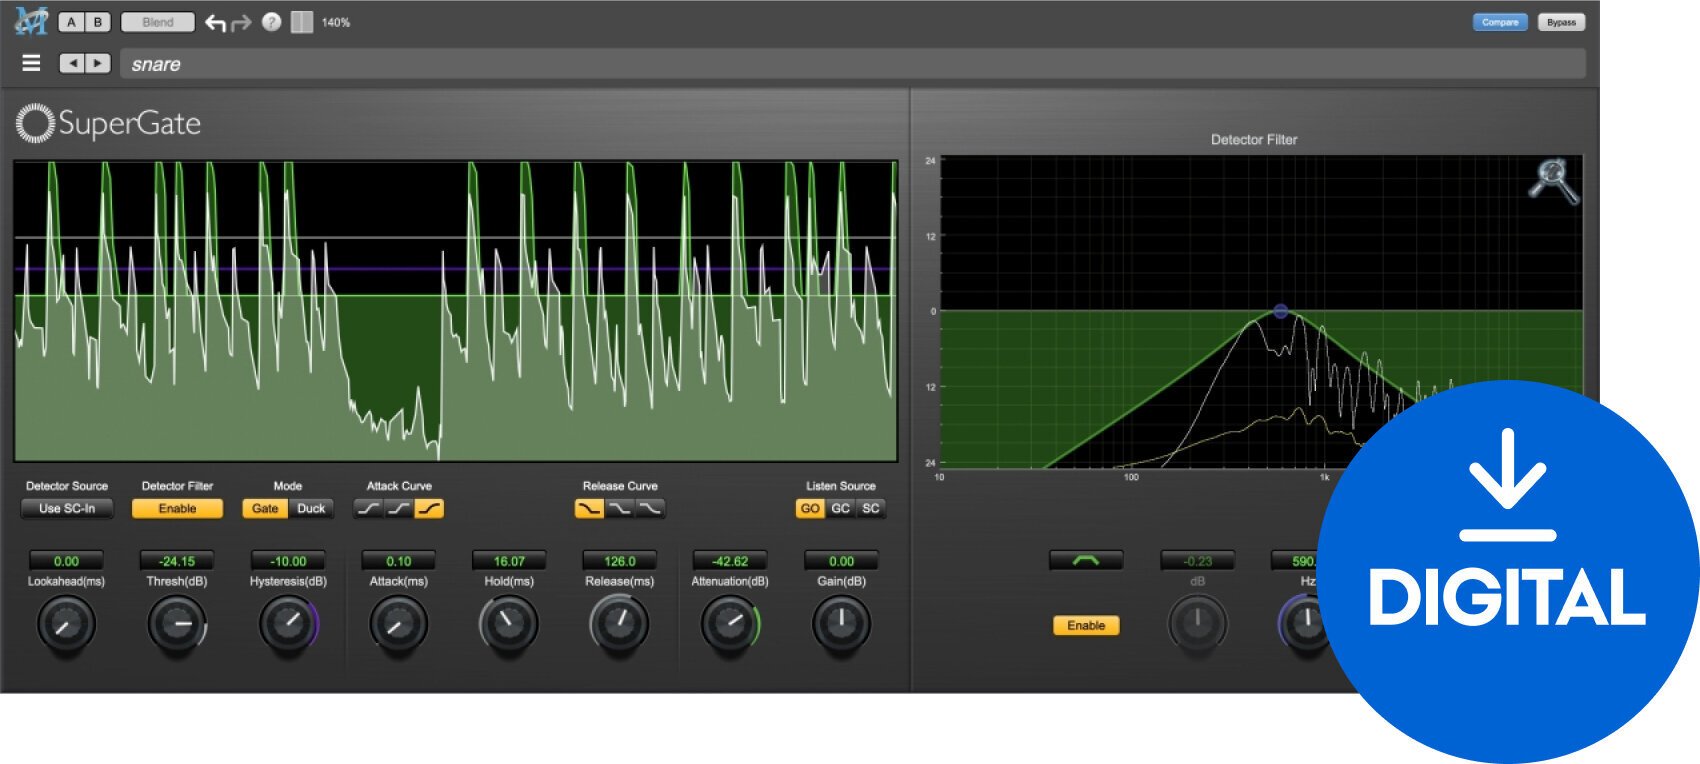Set listen source to GO
This screenshot has height=764, width=1700.
(x=810, y=508)
